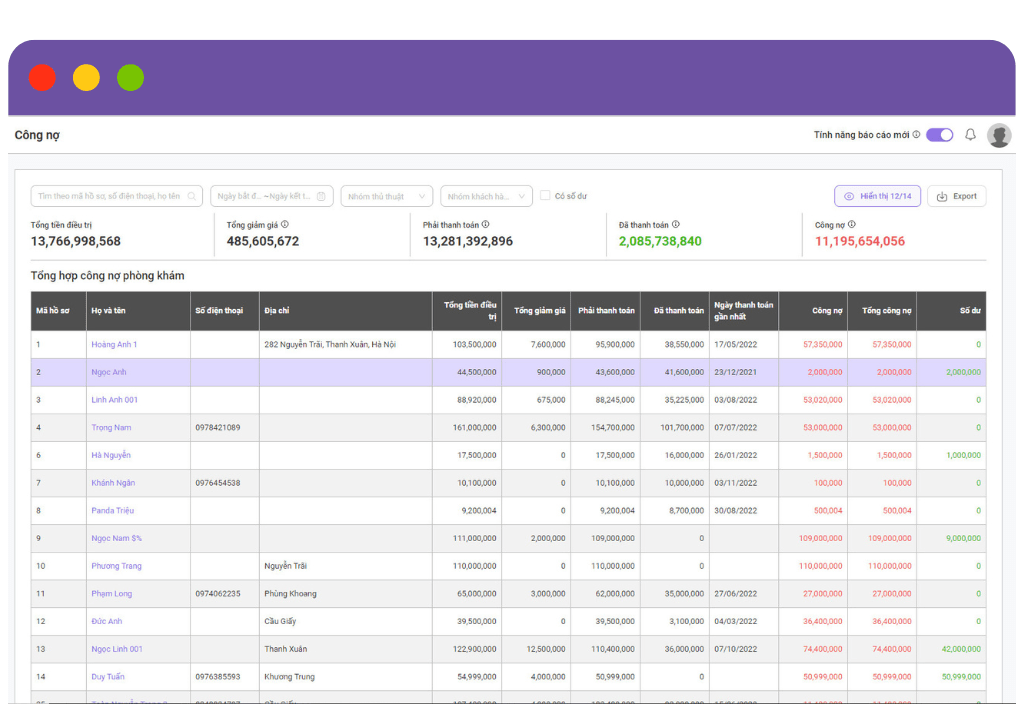Click address cell Phùng Khoang
The image size is (1024, 720).
click(x=290, y=593)
